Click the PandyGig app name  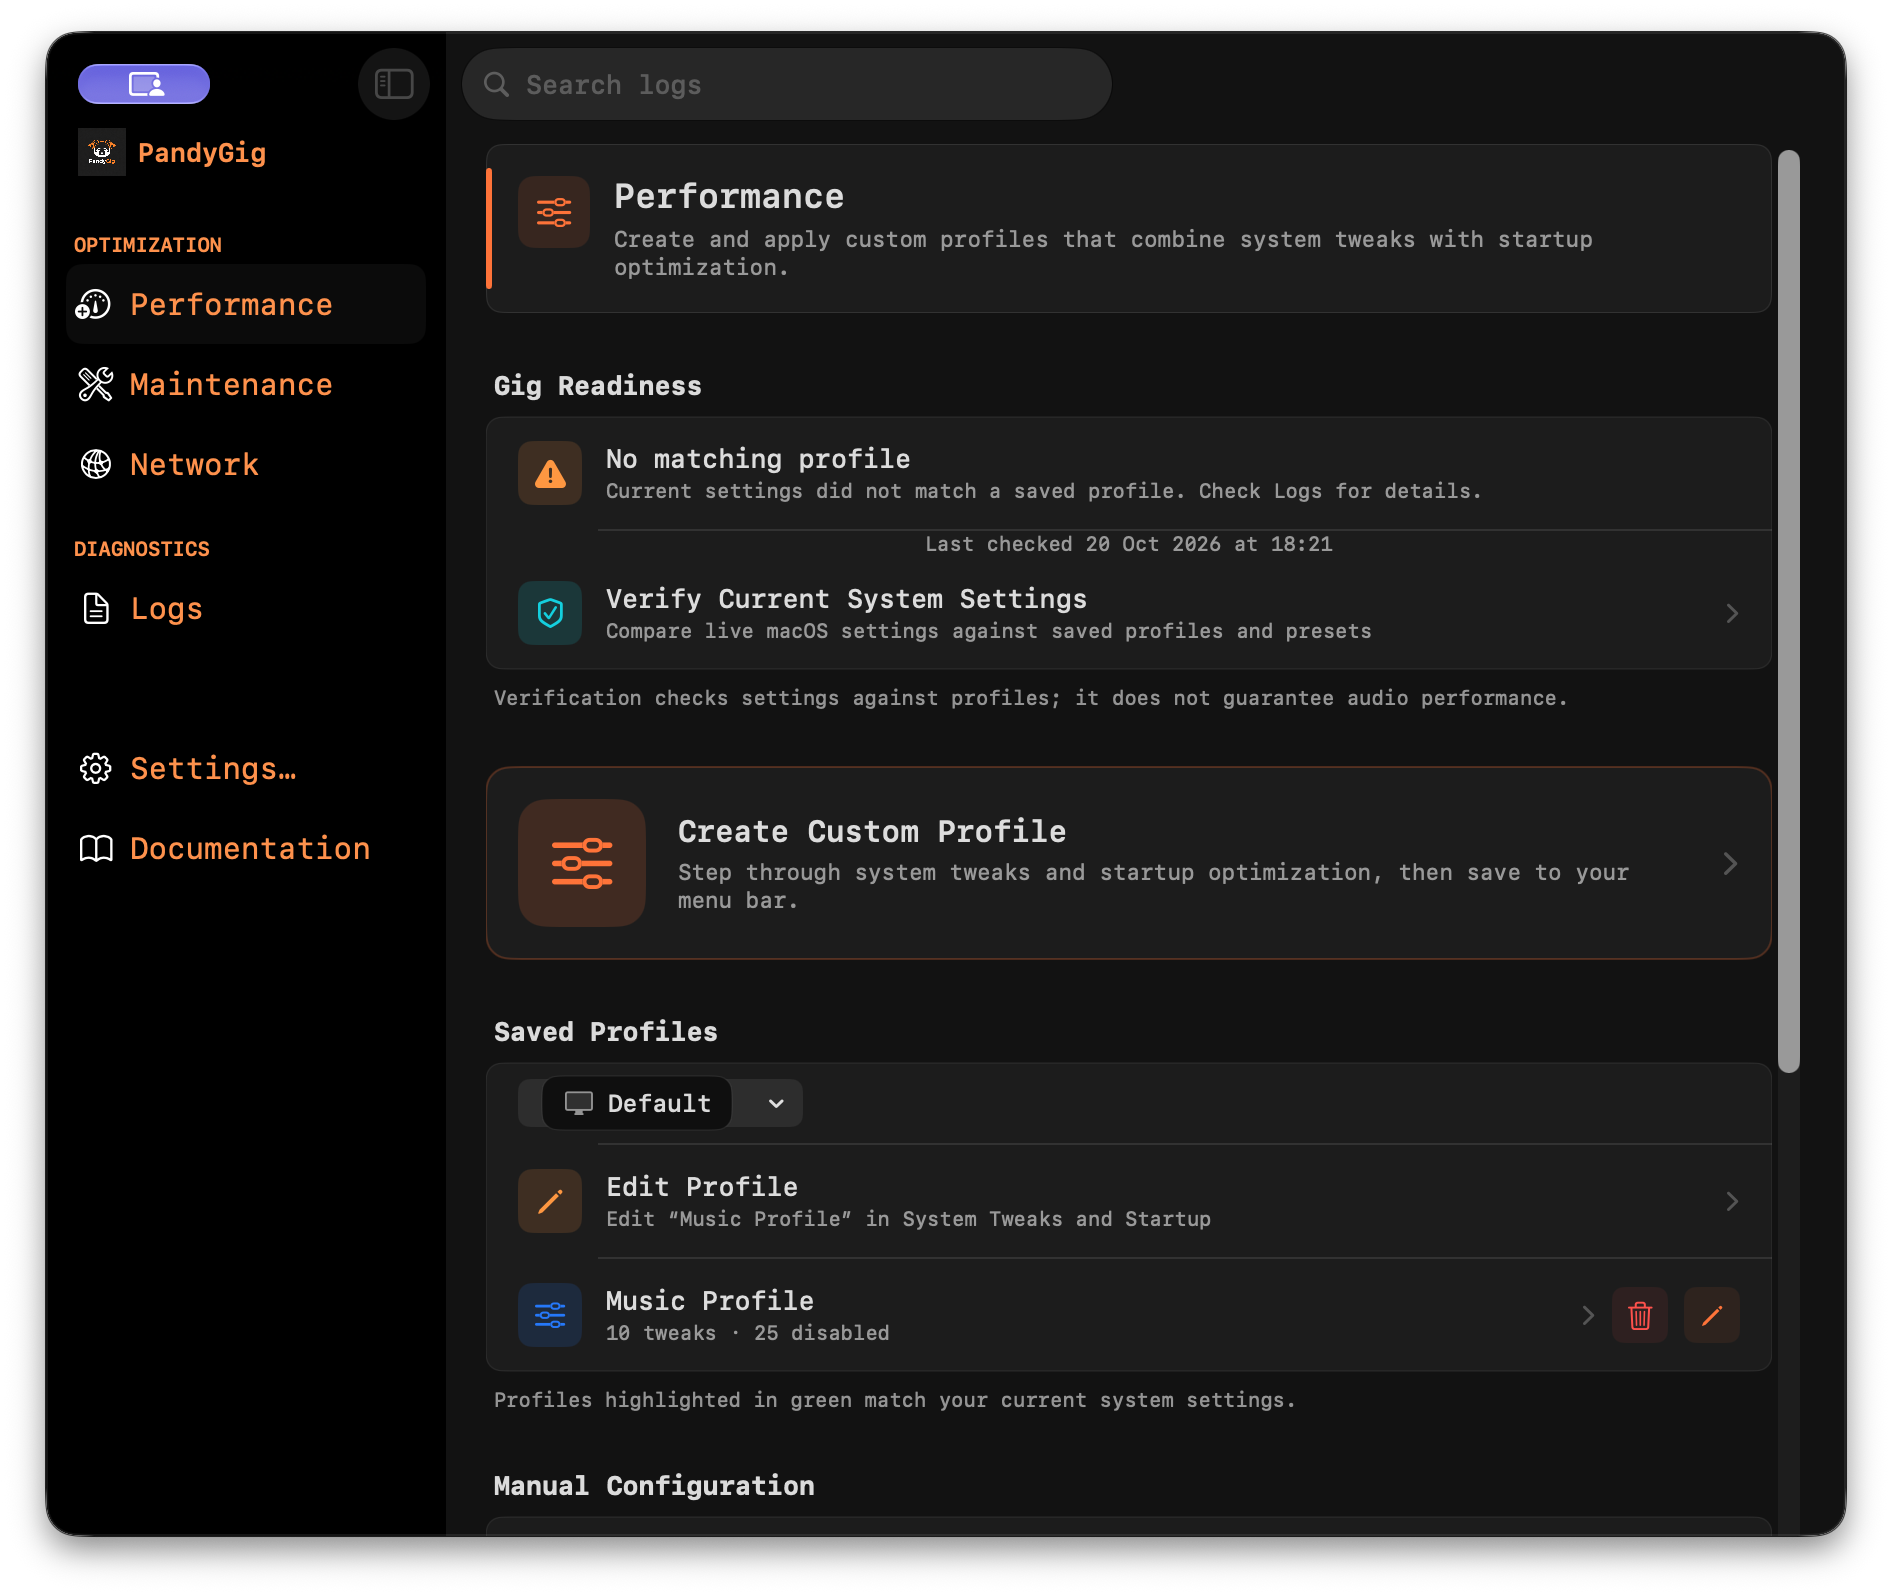202,152
